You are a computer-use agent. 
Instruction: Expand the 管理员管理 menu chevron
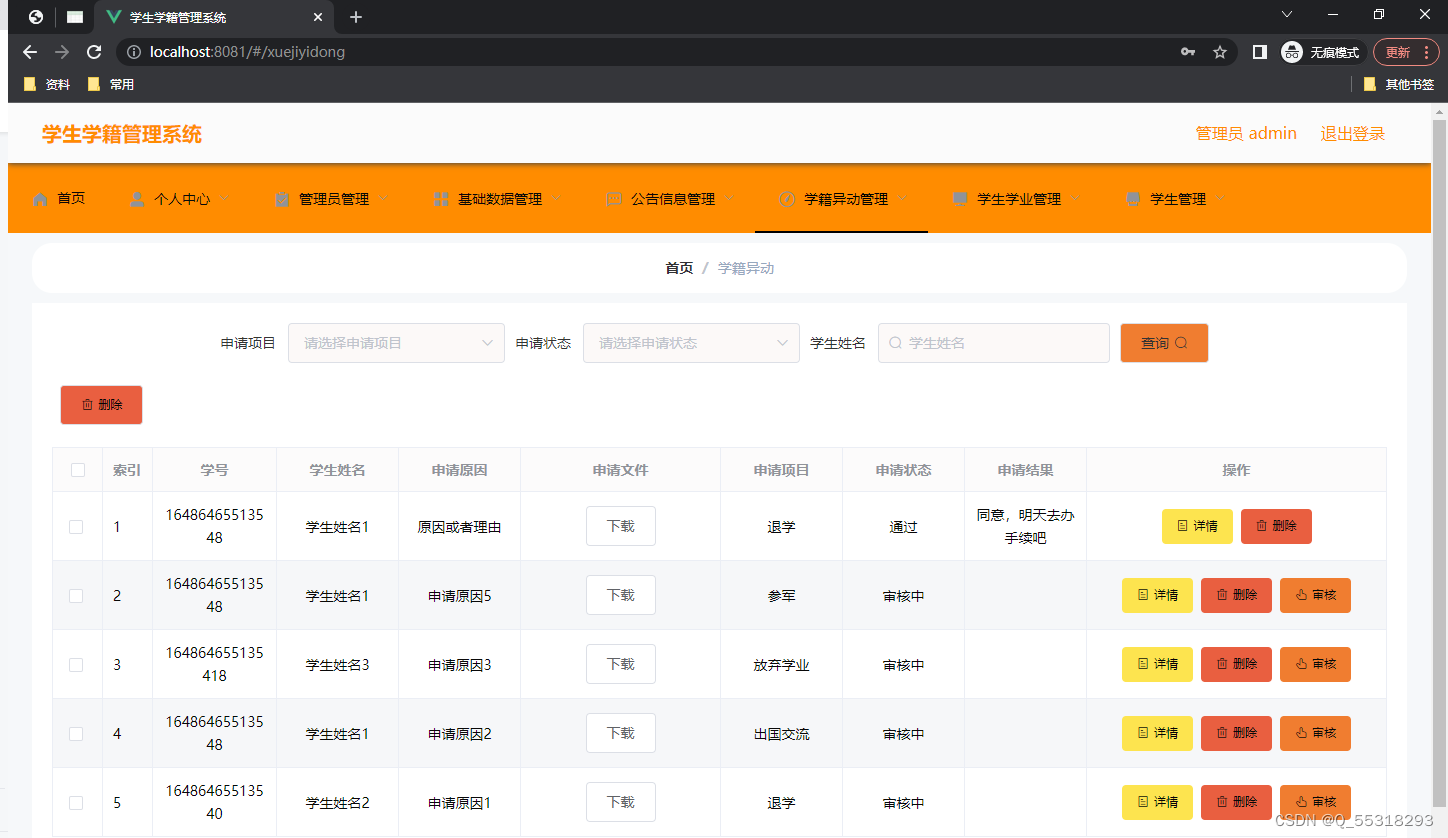click(384, 199)
